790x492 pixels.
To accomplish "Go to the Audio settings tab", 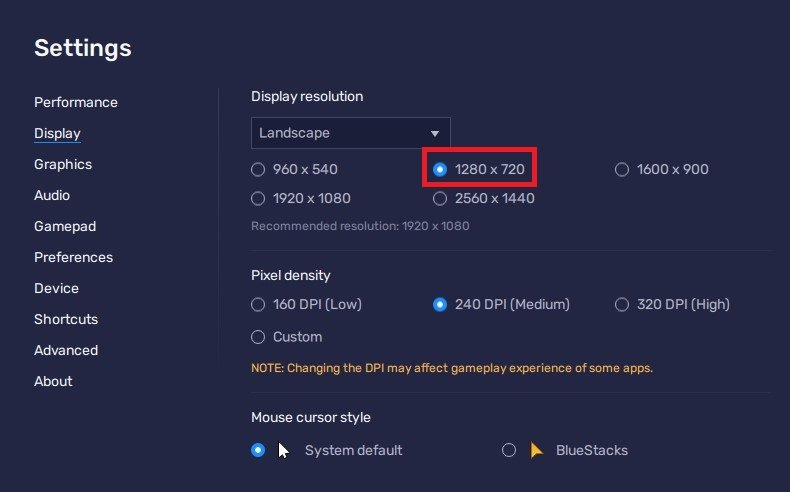I will 52,195.
